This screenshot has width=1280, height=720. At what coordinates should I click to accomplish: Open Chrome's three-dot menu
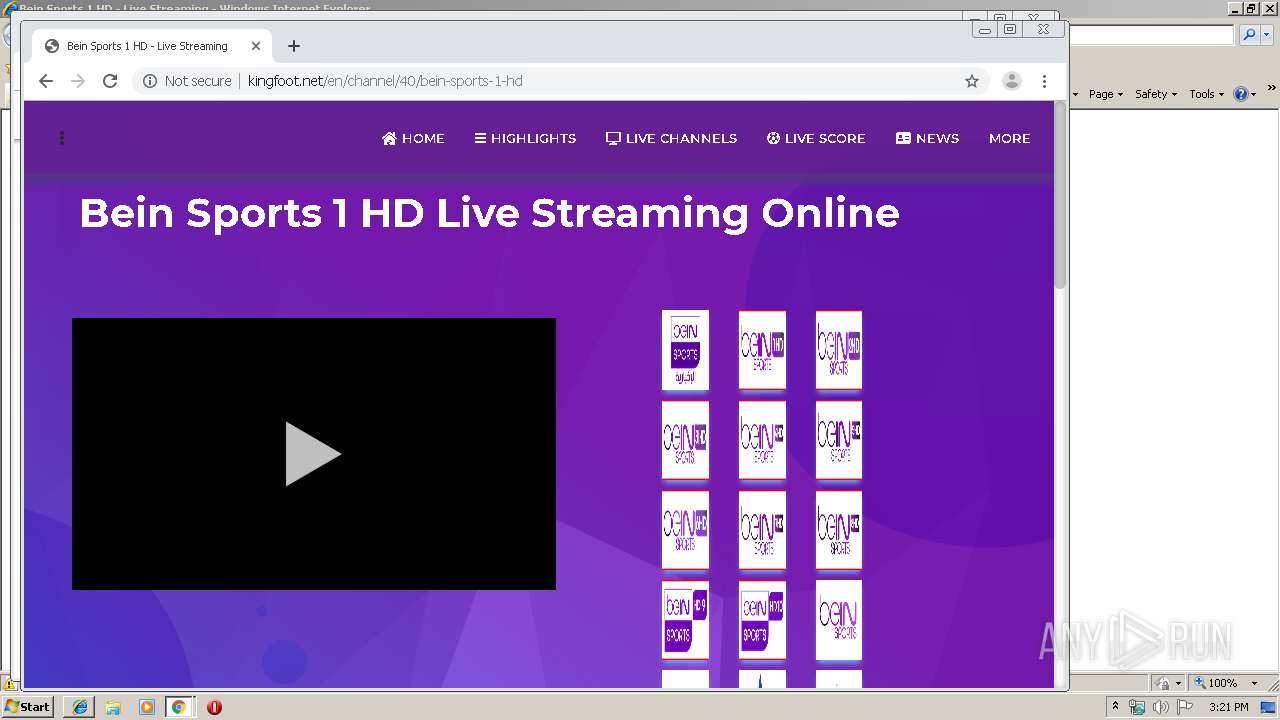click(x=1044, y=81)
